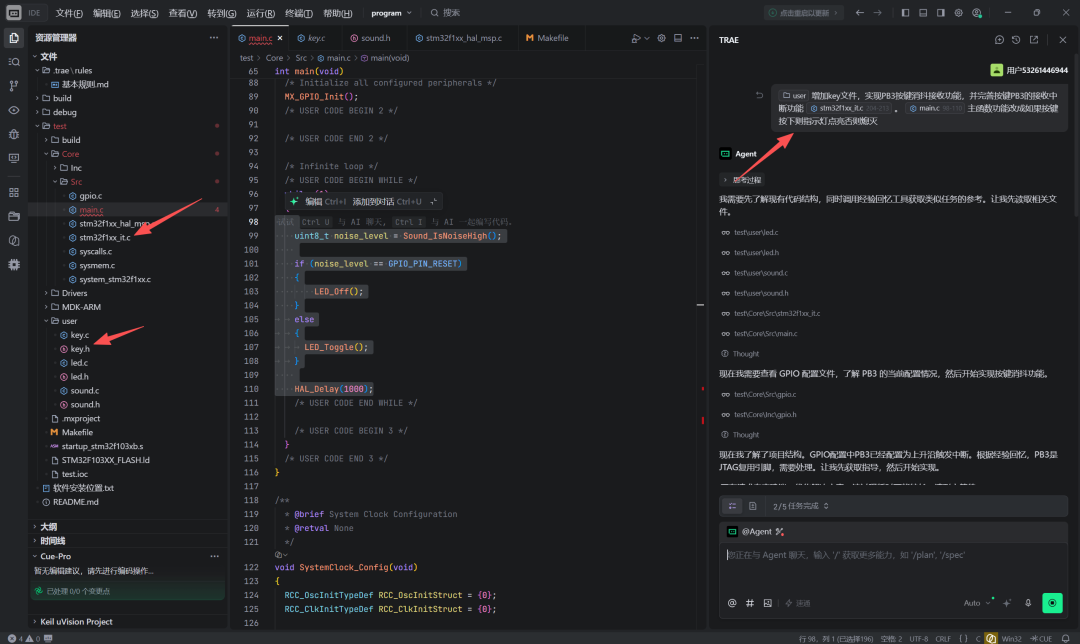Click the @ mention icon in chat input
This screenshot has height=644, width=1080.
(731, 603)
